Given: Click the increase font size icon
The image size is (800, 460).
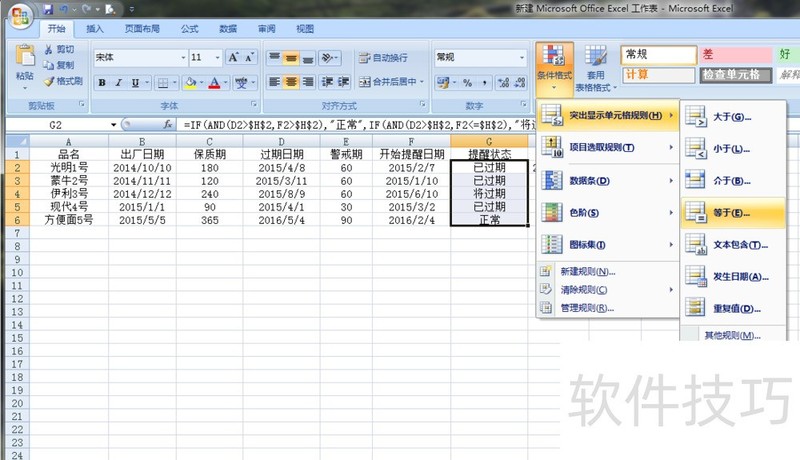Looking at the screenshot, I should (235, 58).
